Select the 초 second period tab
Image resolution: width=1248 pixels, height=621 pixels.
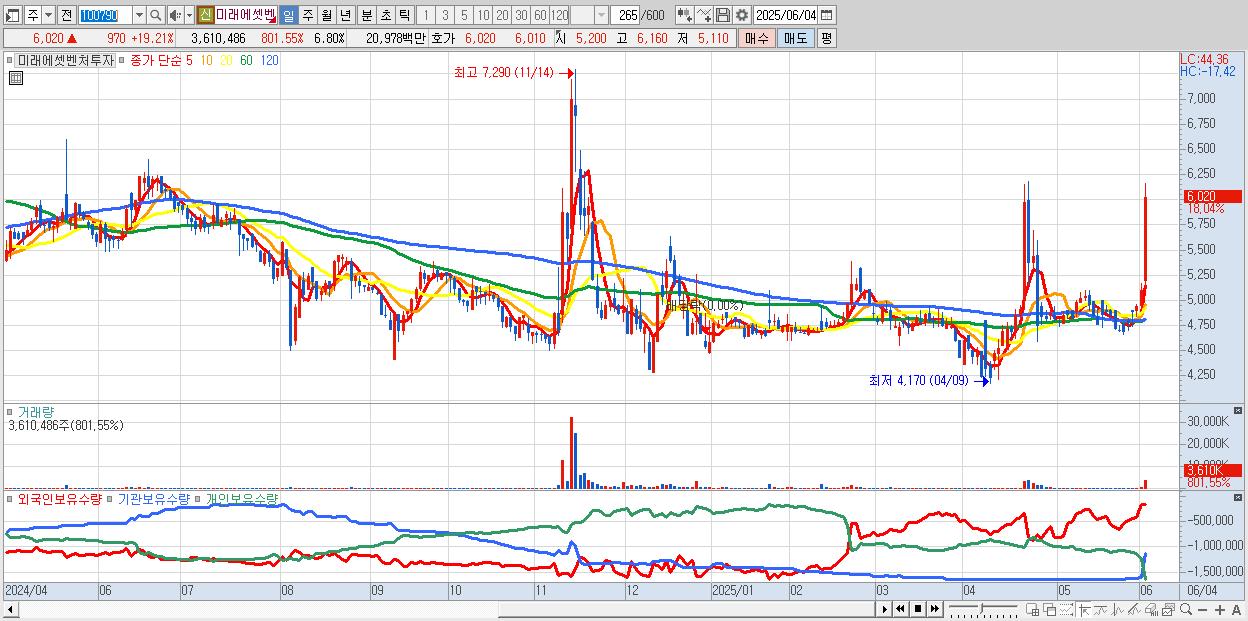(x=385, y=15)
